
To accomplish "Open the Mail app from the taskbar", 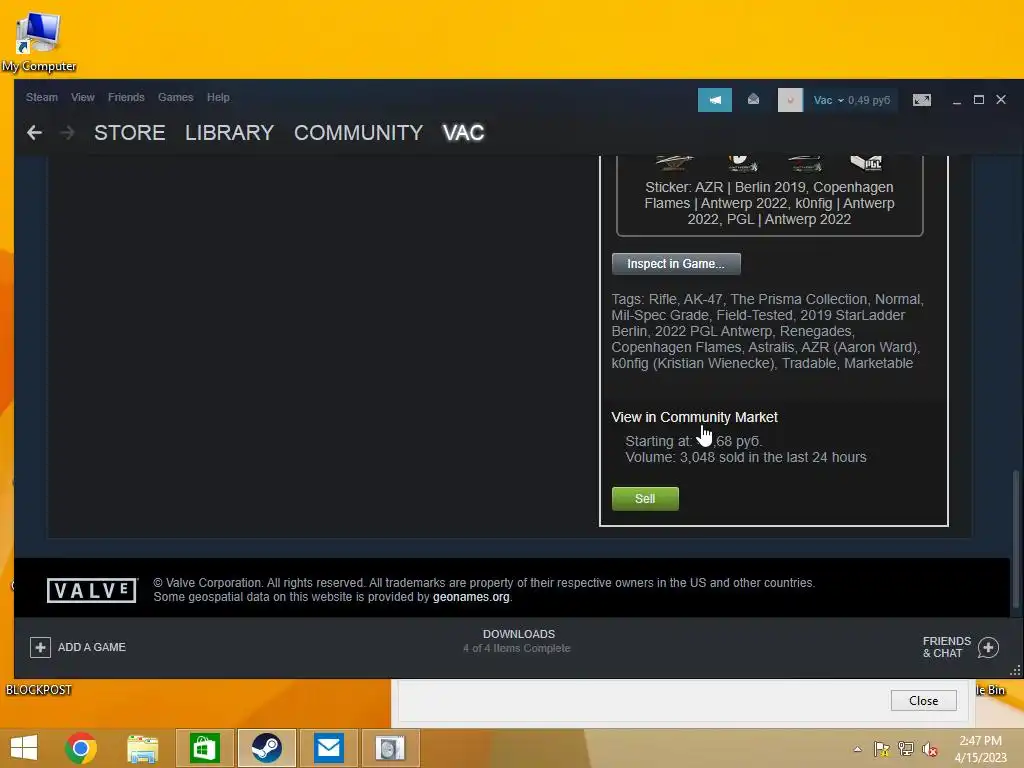I will point(328,748).
